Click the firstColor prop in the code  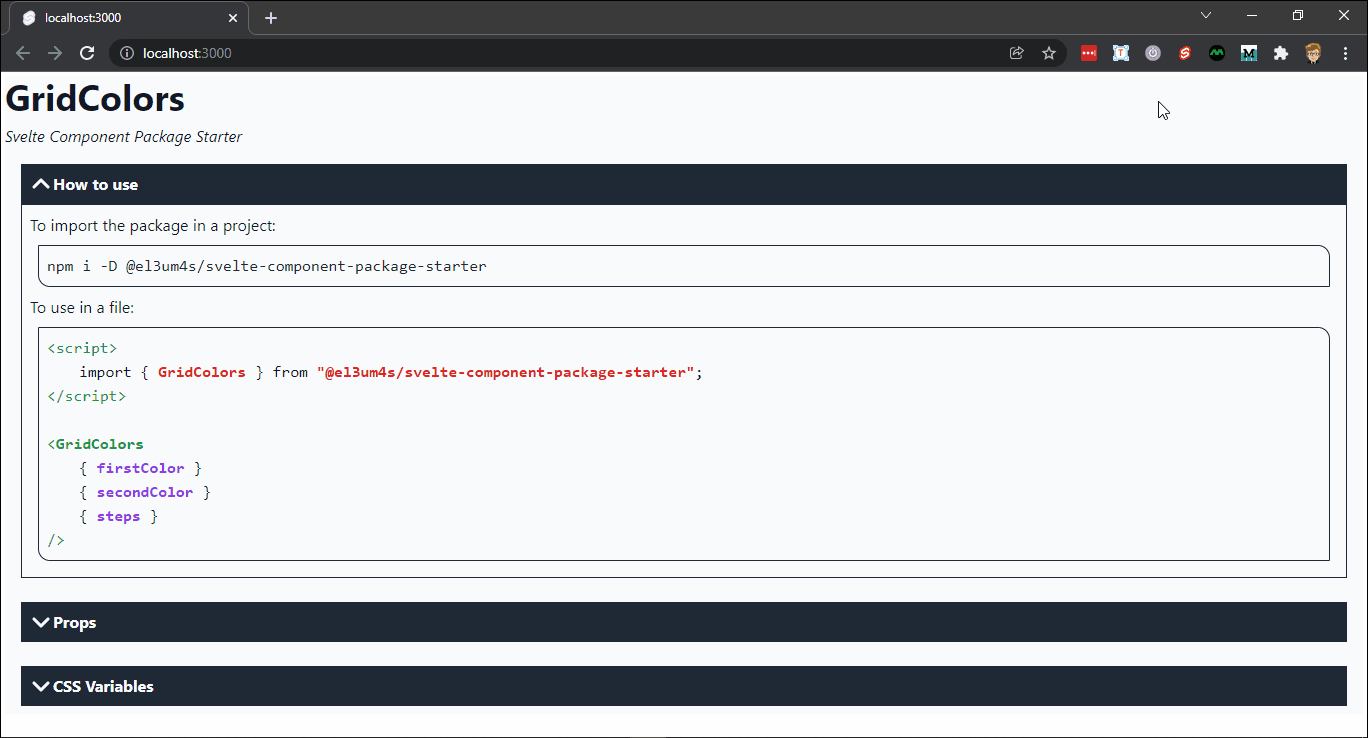click(x=140, y=468)
